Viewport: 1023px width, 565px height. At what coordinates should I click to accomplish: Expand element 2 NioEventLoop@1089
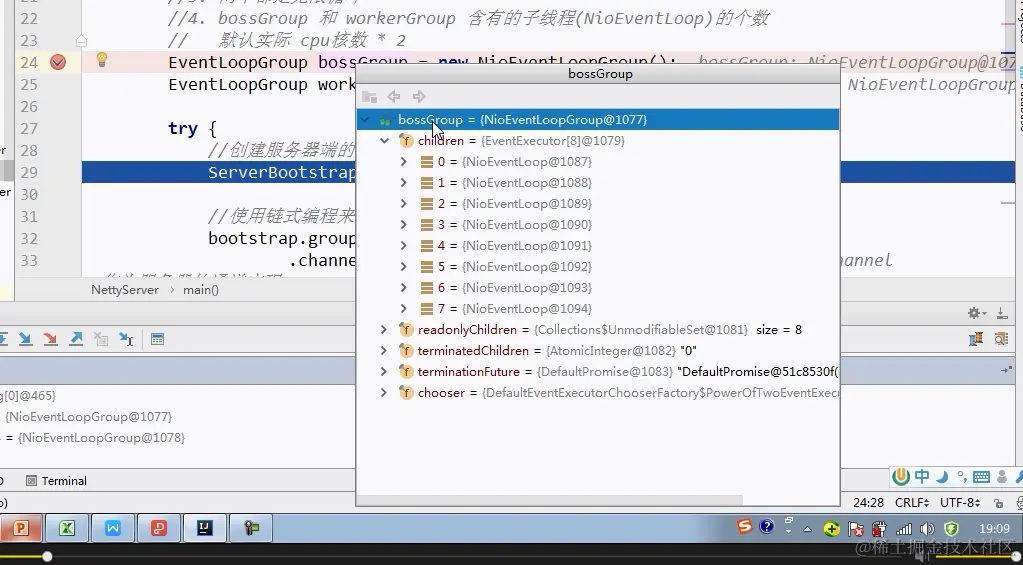click(x=403, y=204)
